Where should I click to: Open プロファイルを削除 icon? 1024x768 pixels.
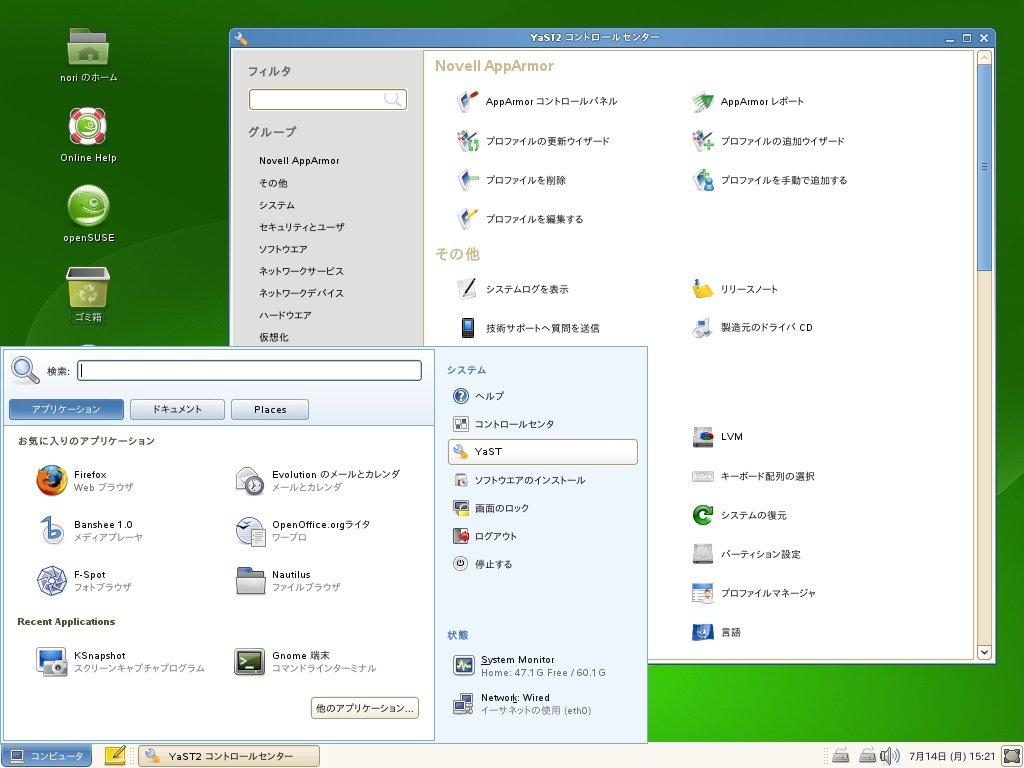click(x=468, y=180)
